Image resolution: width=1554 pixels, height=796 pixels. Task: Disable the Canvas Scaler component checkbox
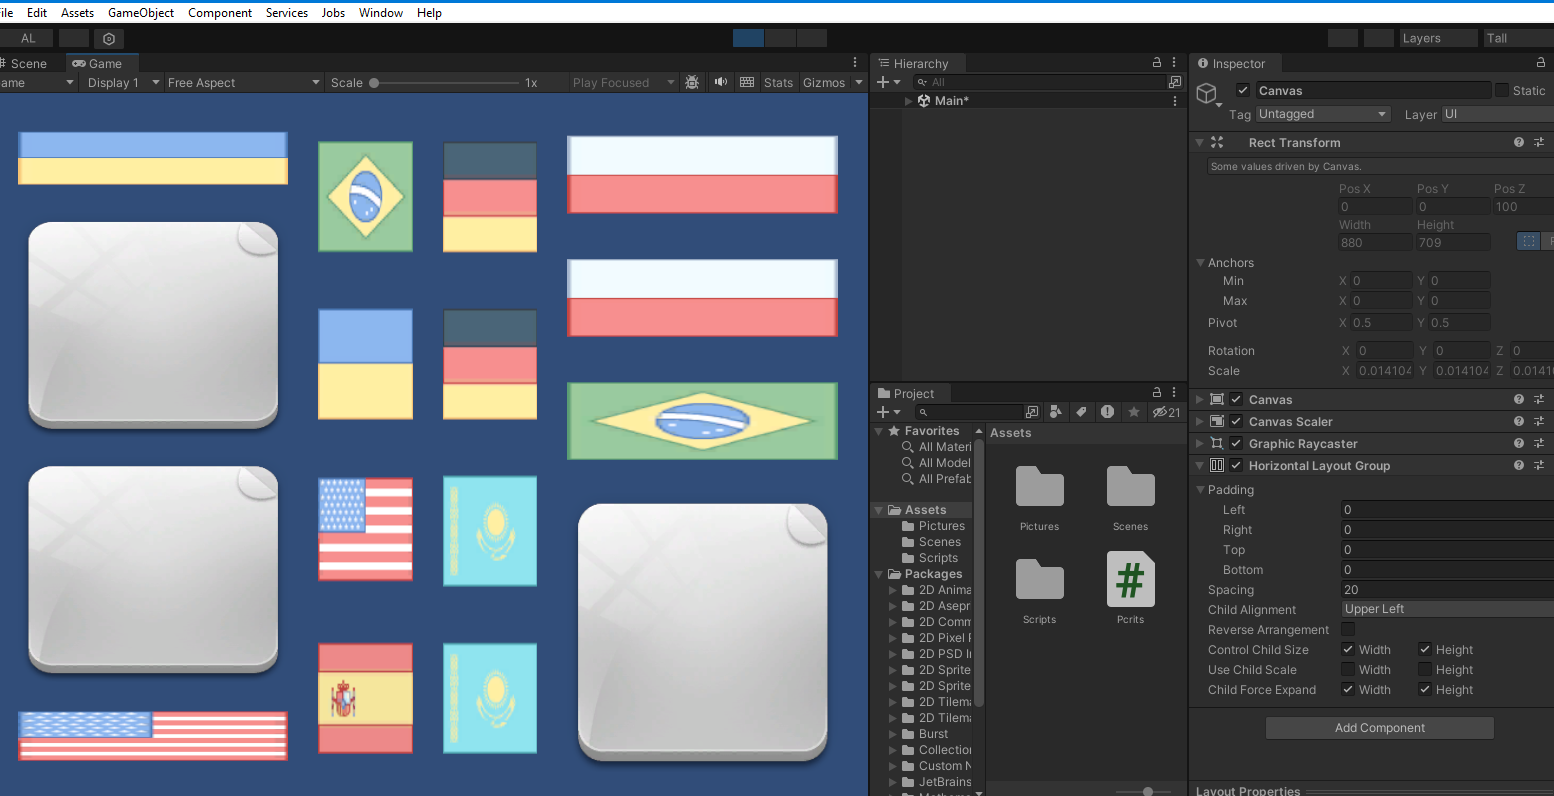point(1237,421)
